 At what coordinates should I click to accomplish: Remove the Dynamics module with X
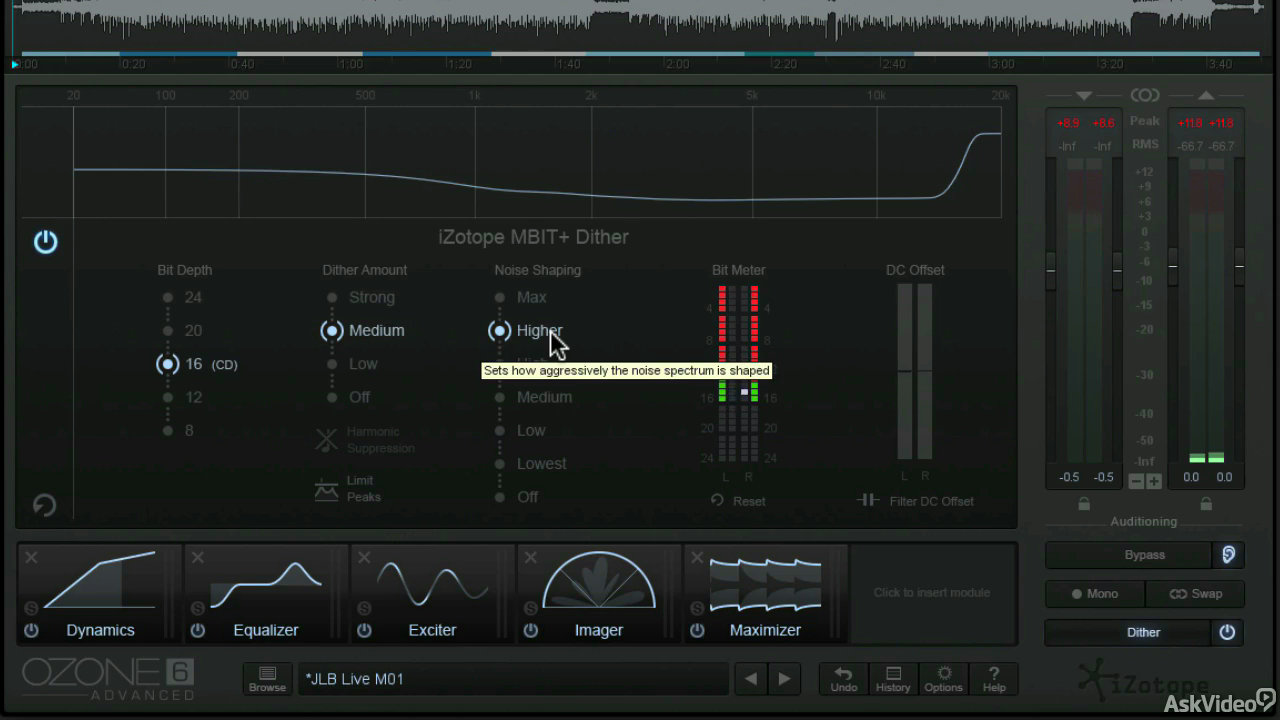[31, 557]
